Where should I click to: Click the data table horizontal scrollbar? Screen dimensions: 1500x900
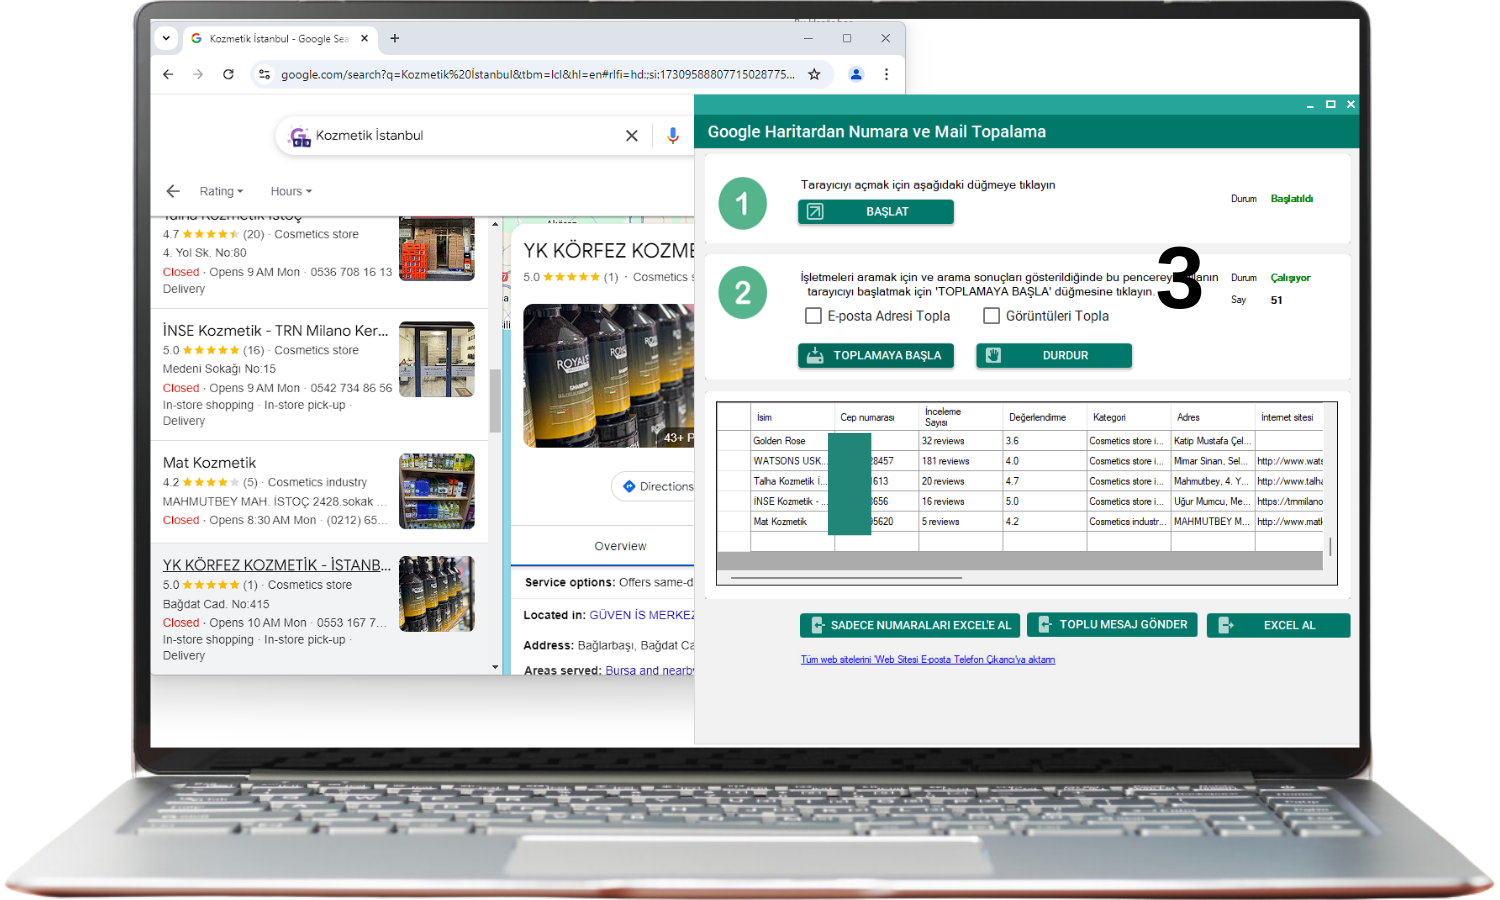846,578
